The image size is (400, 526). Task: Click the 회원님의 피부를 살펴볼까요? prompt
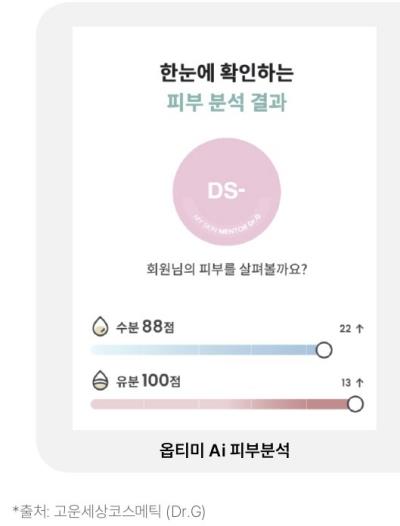[x=227, y=269]
